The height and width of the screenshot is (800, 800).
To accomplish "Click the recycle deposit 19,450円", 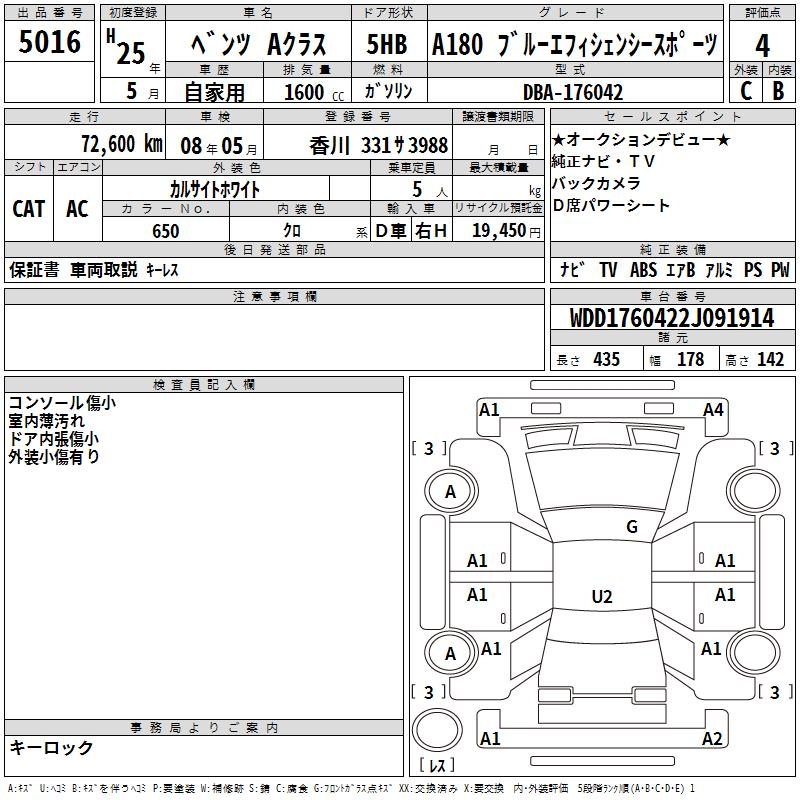I will tap(506, 231).
